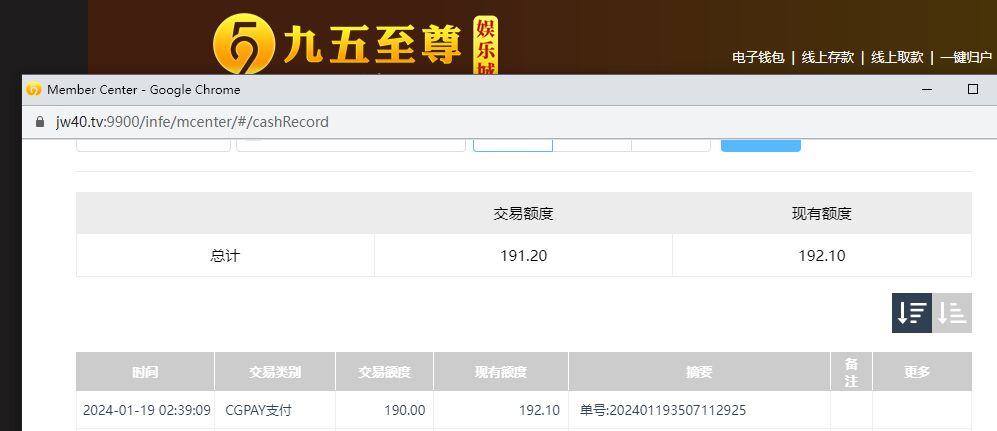The height and width of the screenshot is (431, 997).
Task: Select the descending sort order icon
Action: [x=912, y=313]
